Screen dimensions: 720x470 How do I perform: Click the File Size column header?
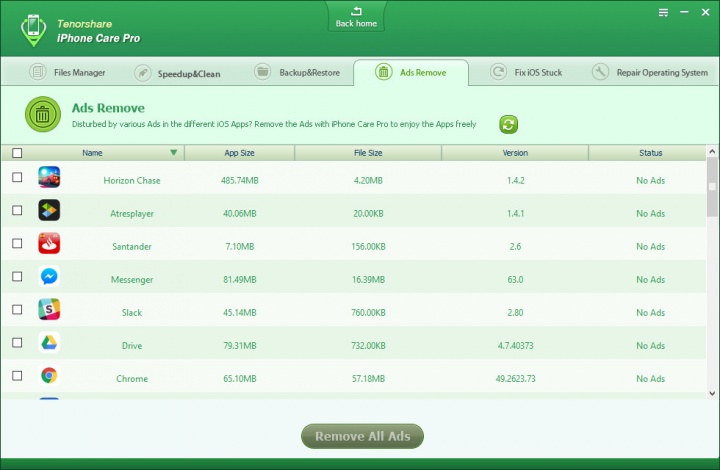point(368,153)
